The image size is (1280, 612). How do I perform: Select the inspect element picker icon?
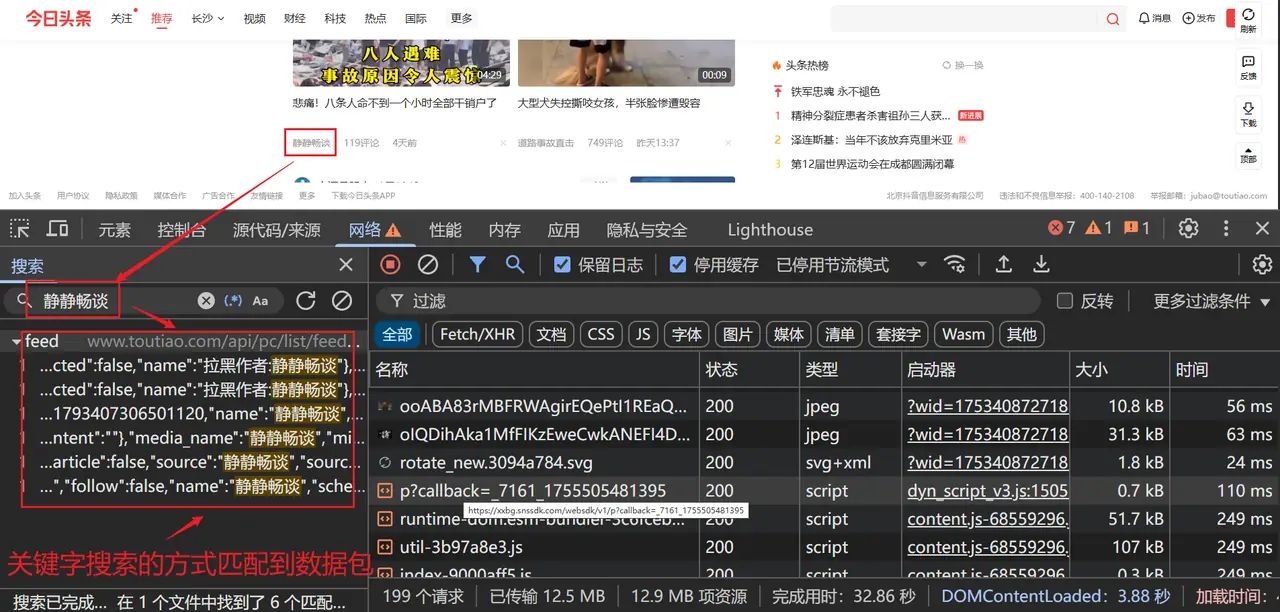click(x=20, y=229)
